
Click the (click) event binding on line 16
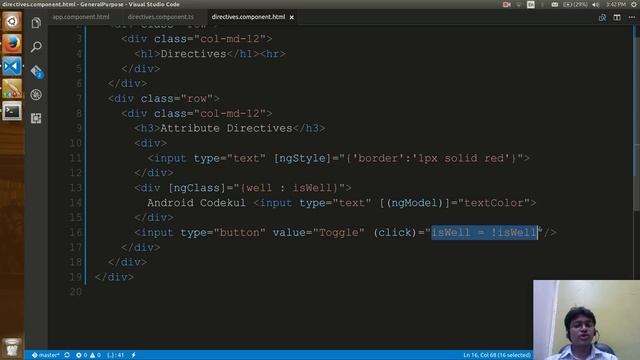pos(395,233)
